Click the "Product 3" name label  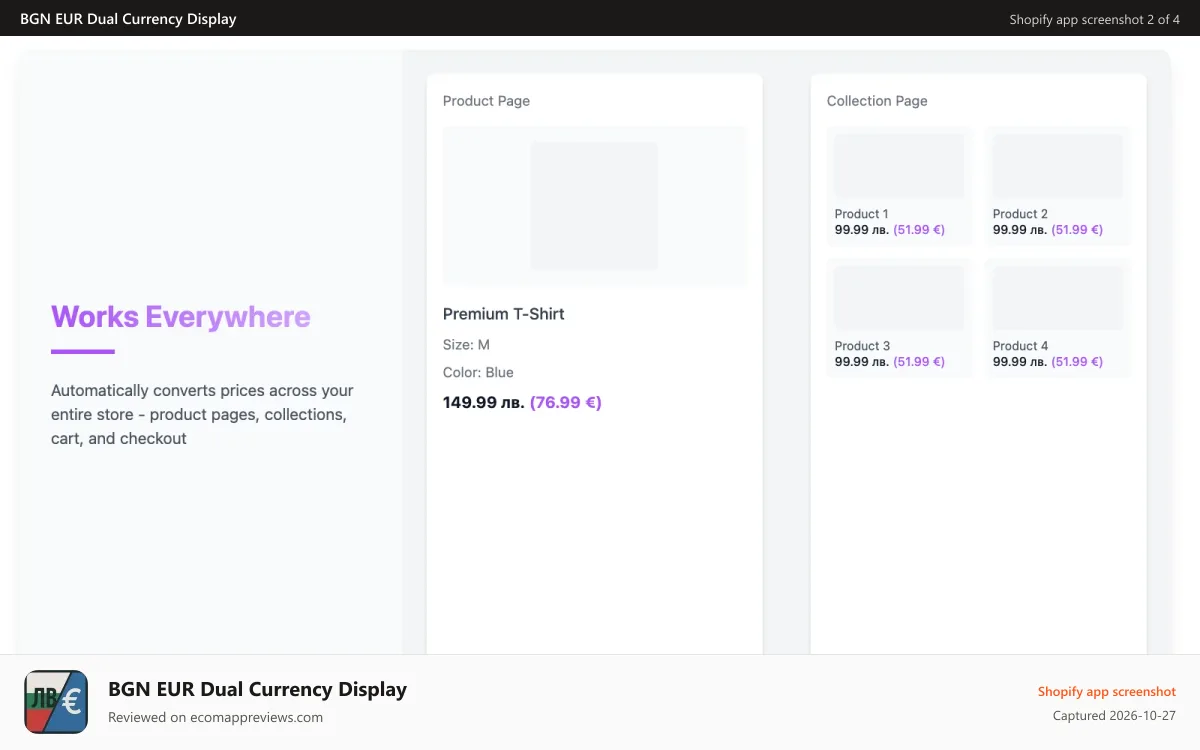click(862, 346)
